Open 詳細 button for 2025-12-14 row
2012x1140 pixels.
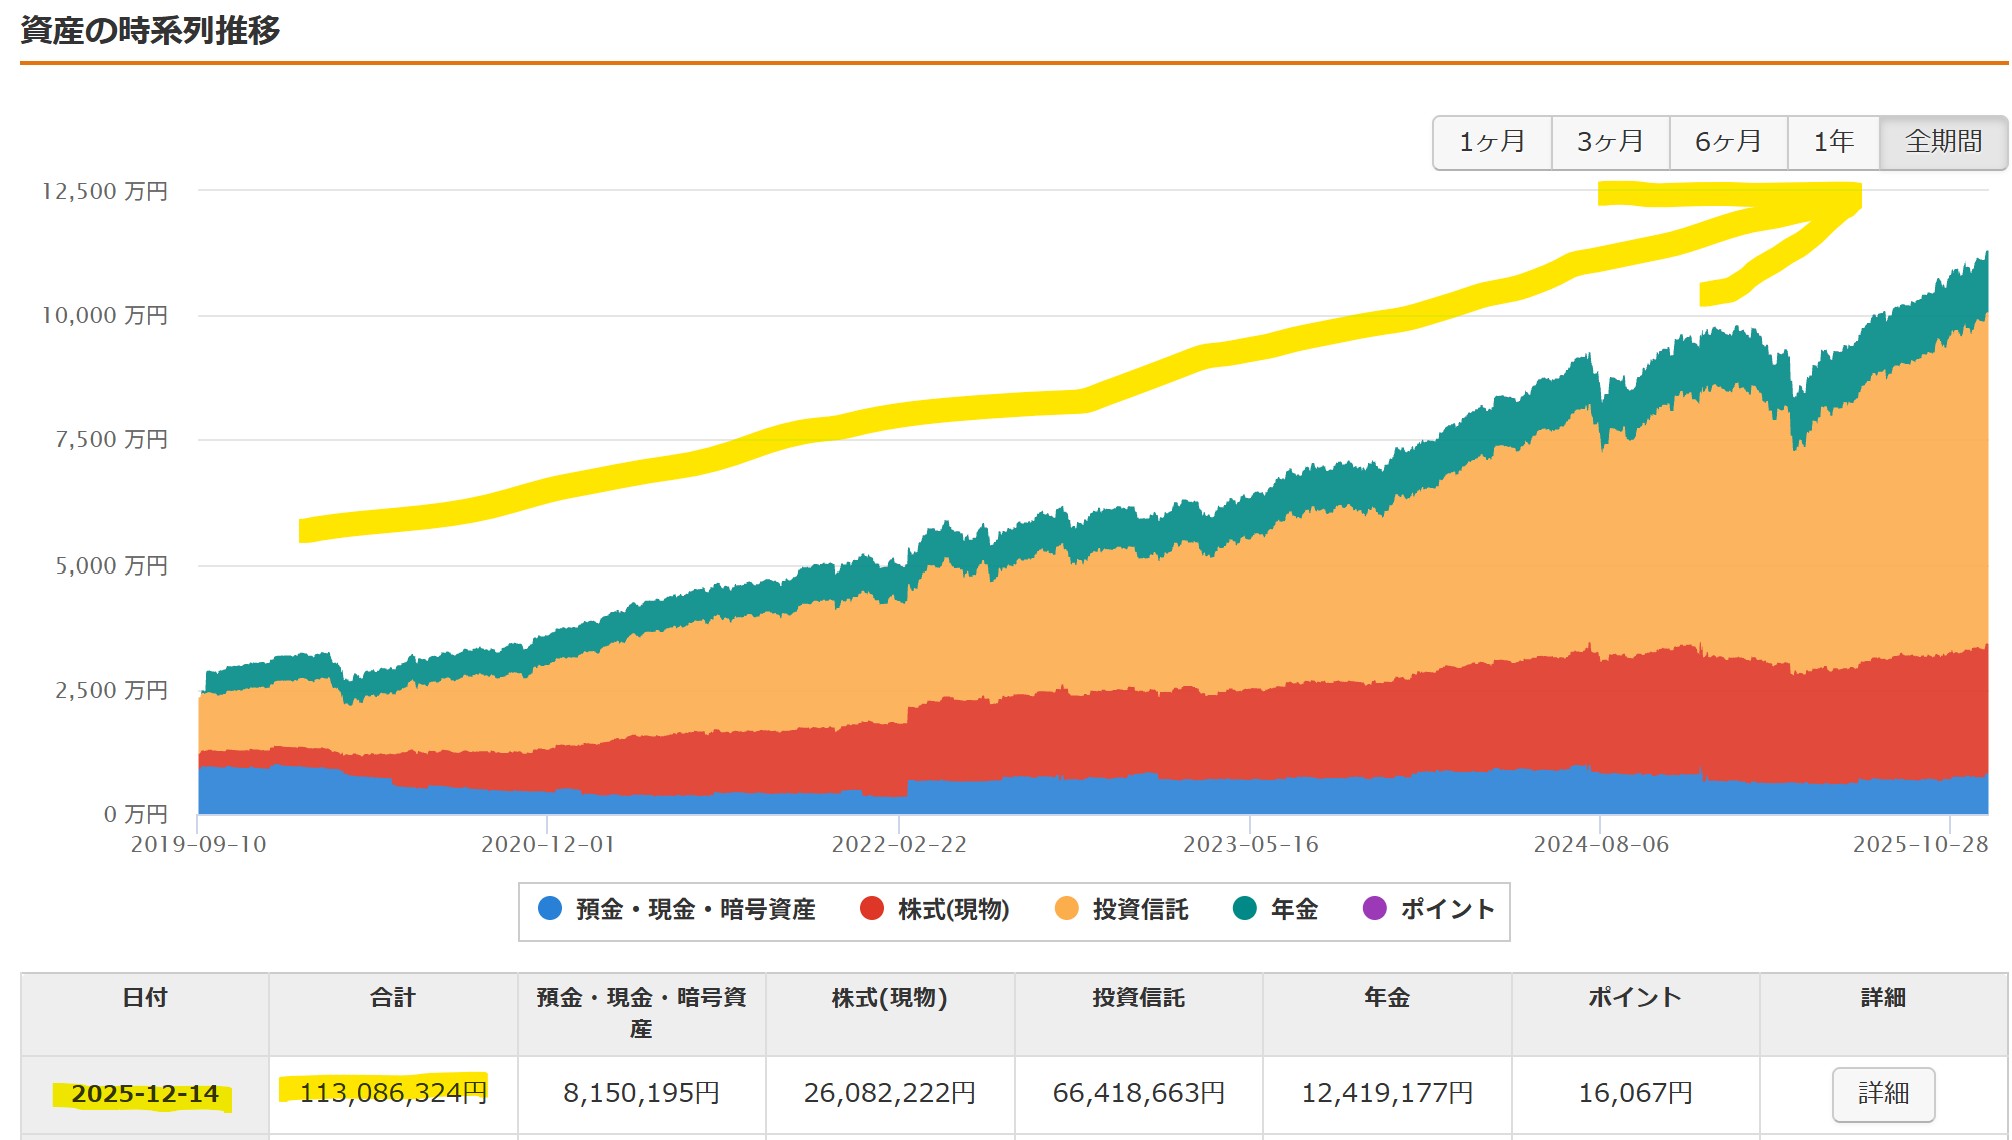(1883, 1094)
